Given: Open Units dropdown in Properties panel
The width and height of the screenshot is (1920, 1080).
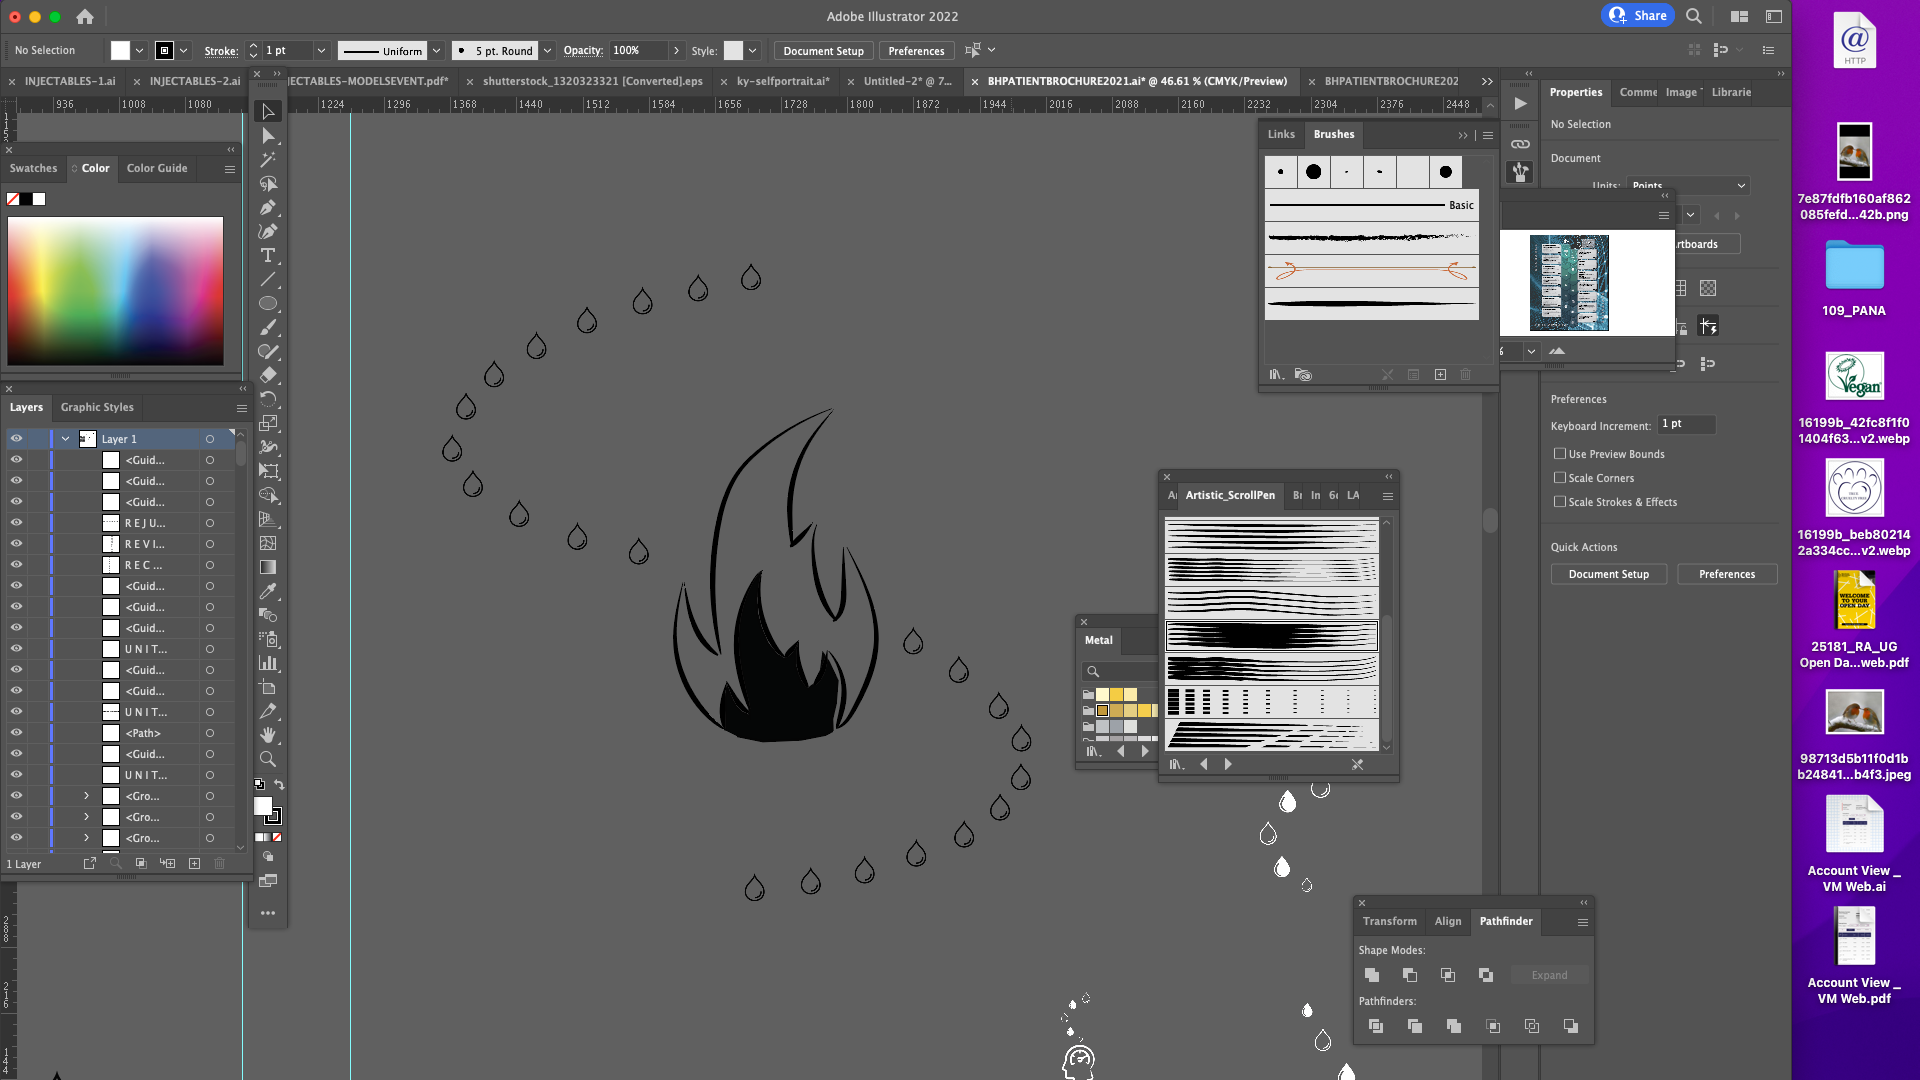Looking at the screenshot, I should click(x=1687, y=186).
